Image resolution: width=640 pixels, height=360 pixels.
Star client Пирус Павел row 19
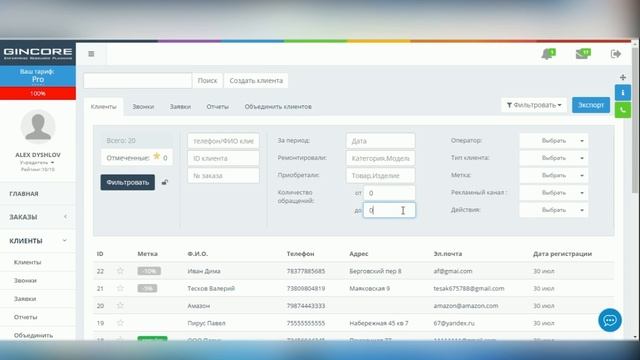(x=120, y=323)
